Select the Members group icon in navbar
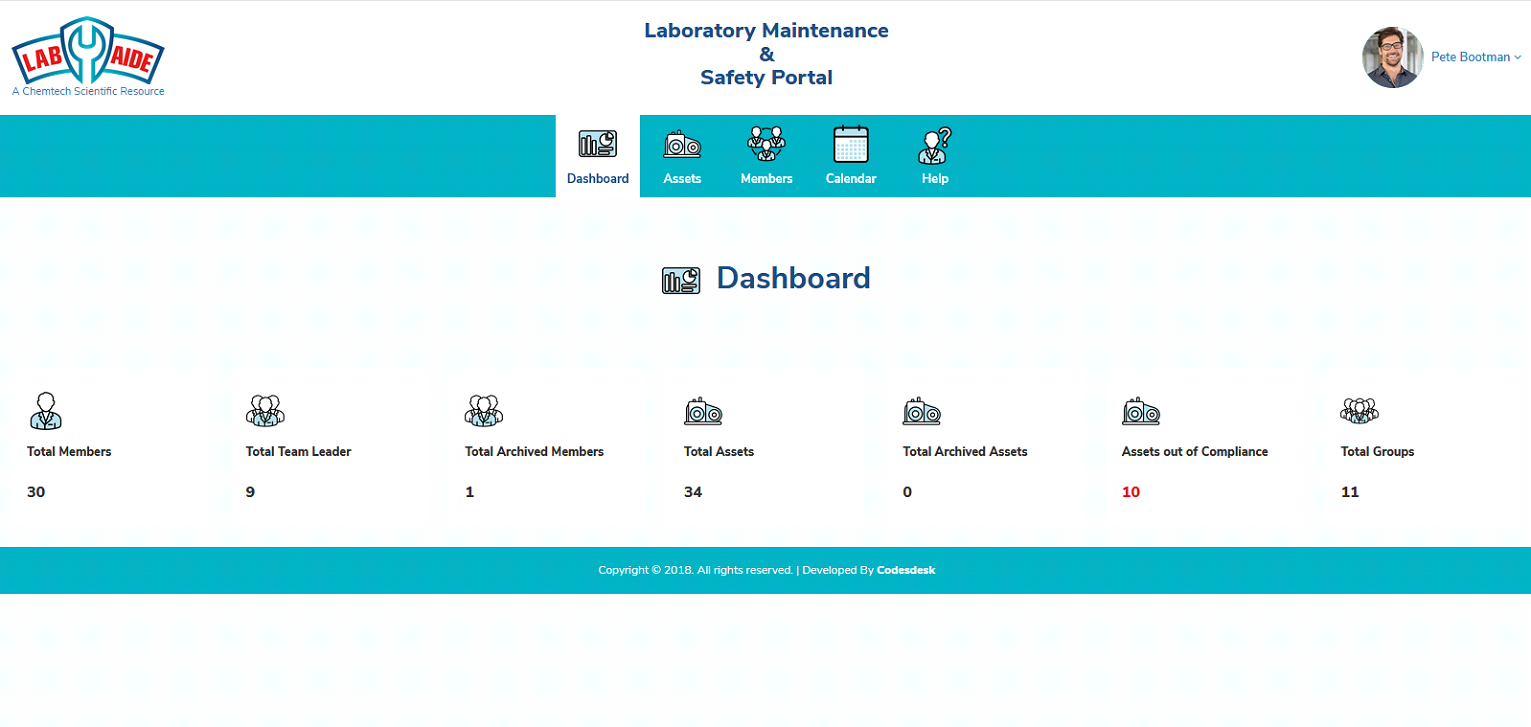 pos(766,144)
